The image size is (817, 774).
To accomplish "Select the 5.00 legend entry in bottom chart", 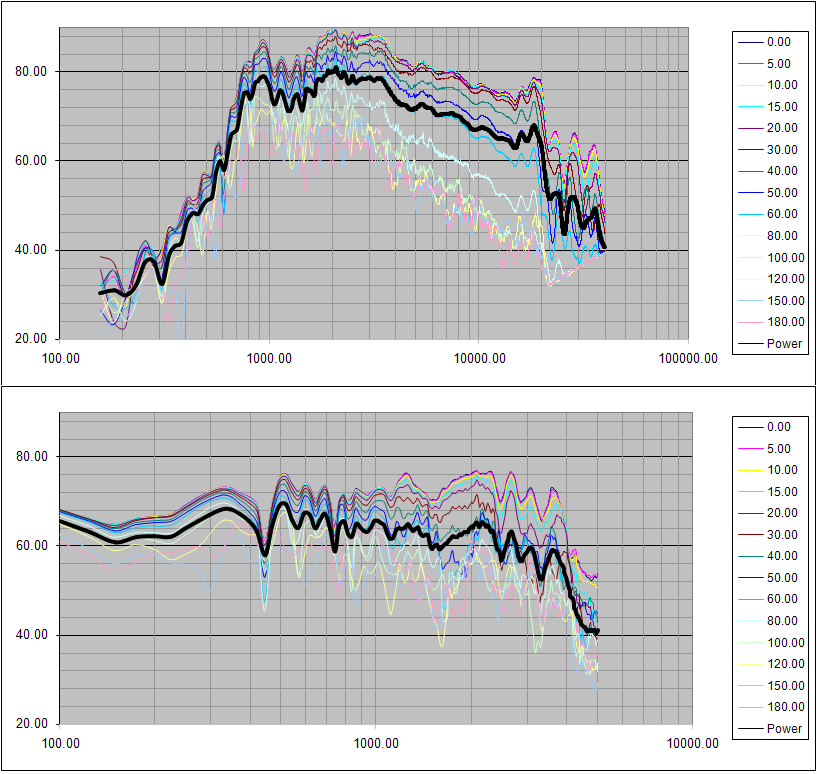I will click(765, 449).
